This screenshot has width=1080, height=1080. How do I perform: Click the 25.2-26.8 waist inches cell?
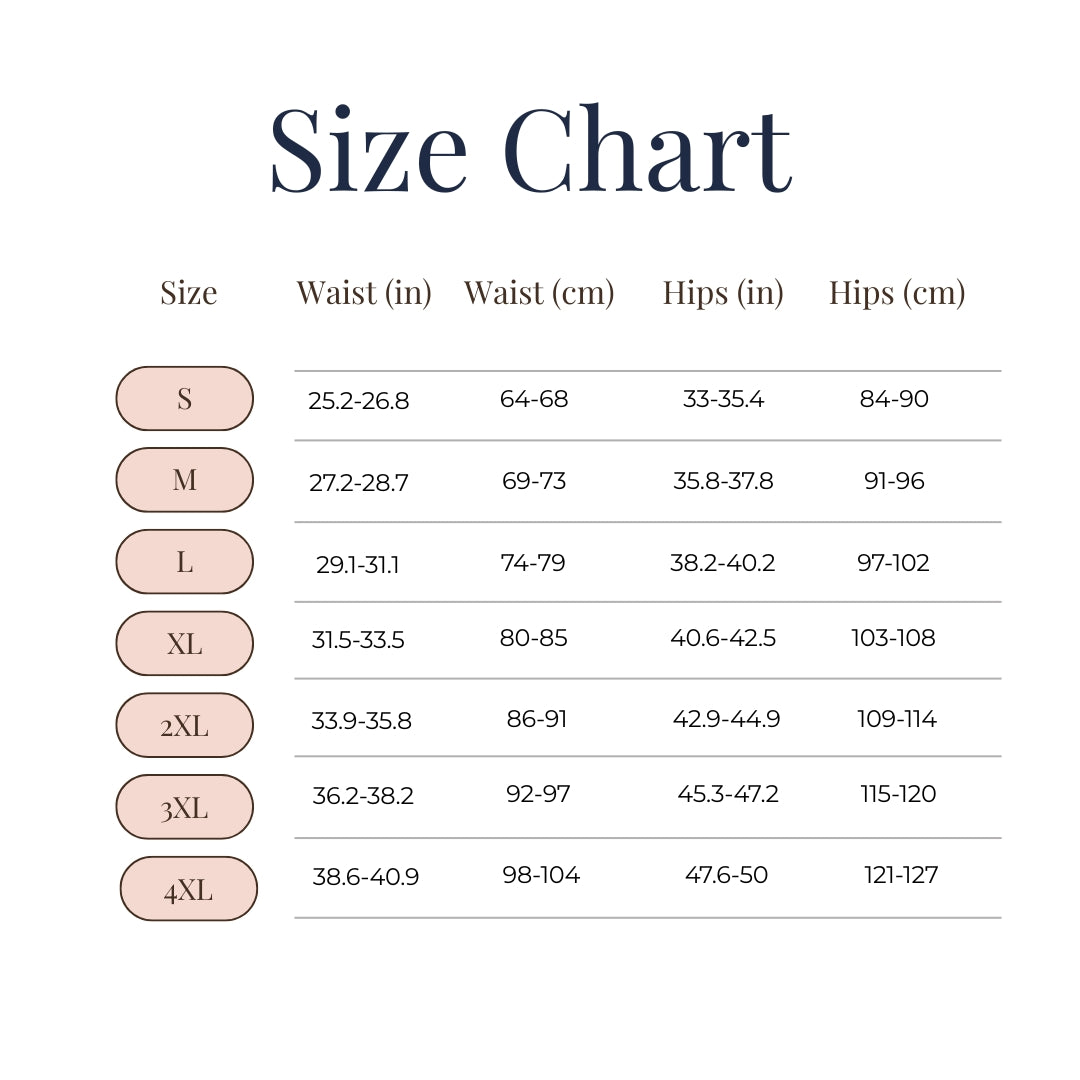(x=358, y=402)
